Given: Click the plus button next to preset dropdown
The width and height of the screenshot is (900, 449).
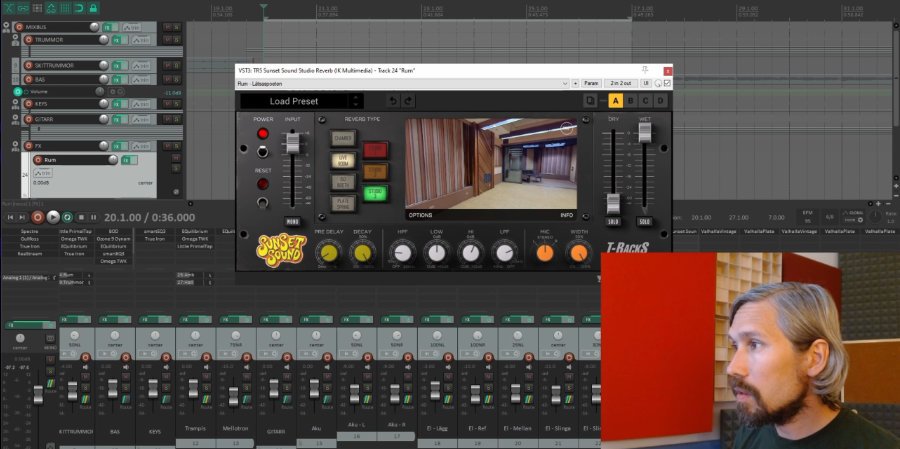Looking at the screenshot, I should 575,83.
